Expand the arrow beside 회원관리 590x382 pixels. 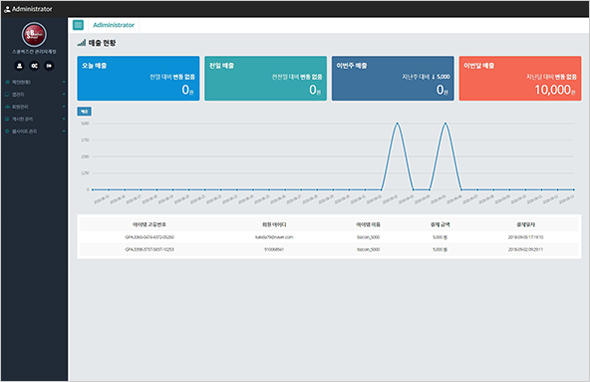[x=64, y=107]
